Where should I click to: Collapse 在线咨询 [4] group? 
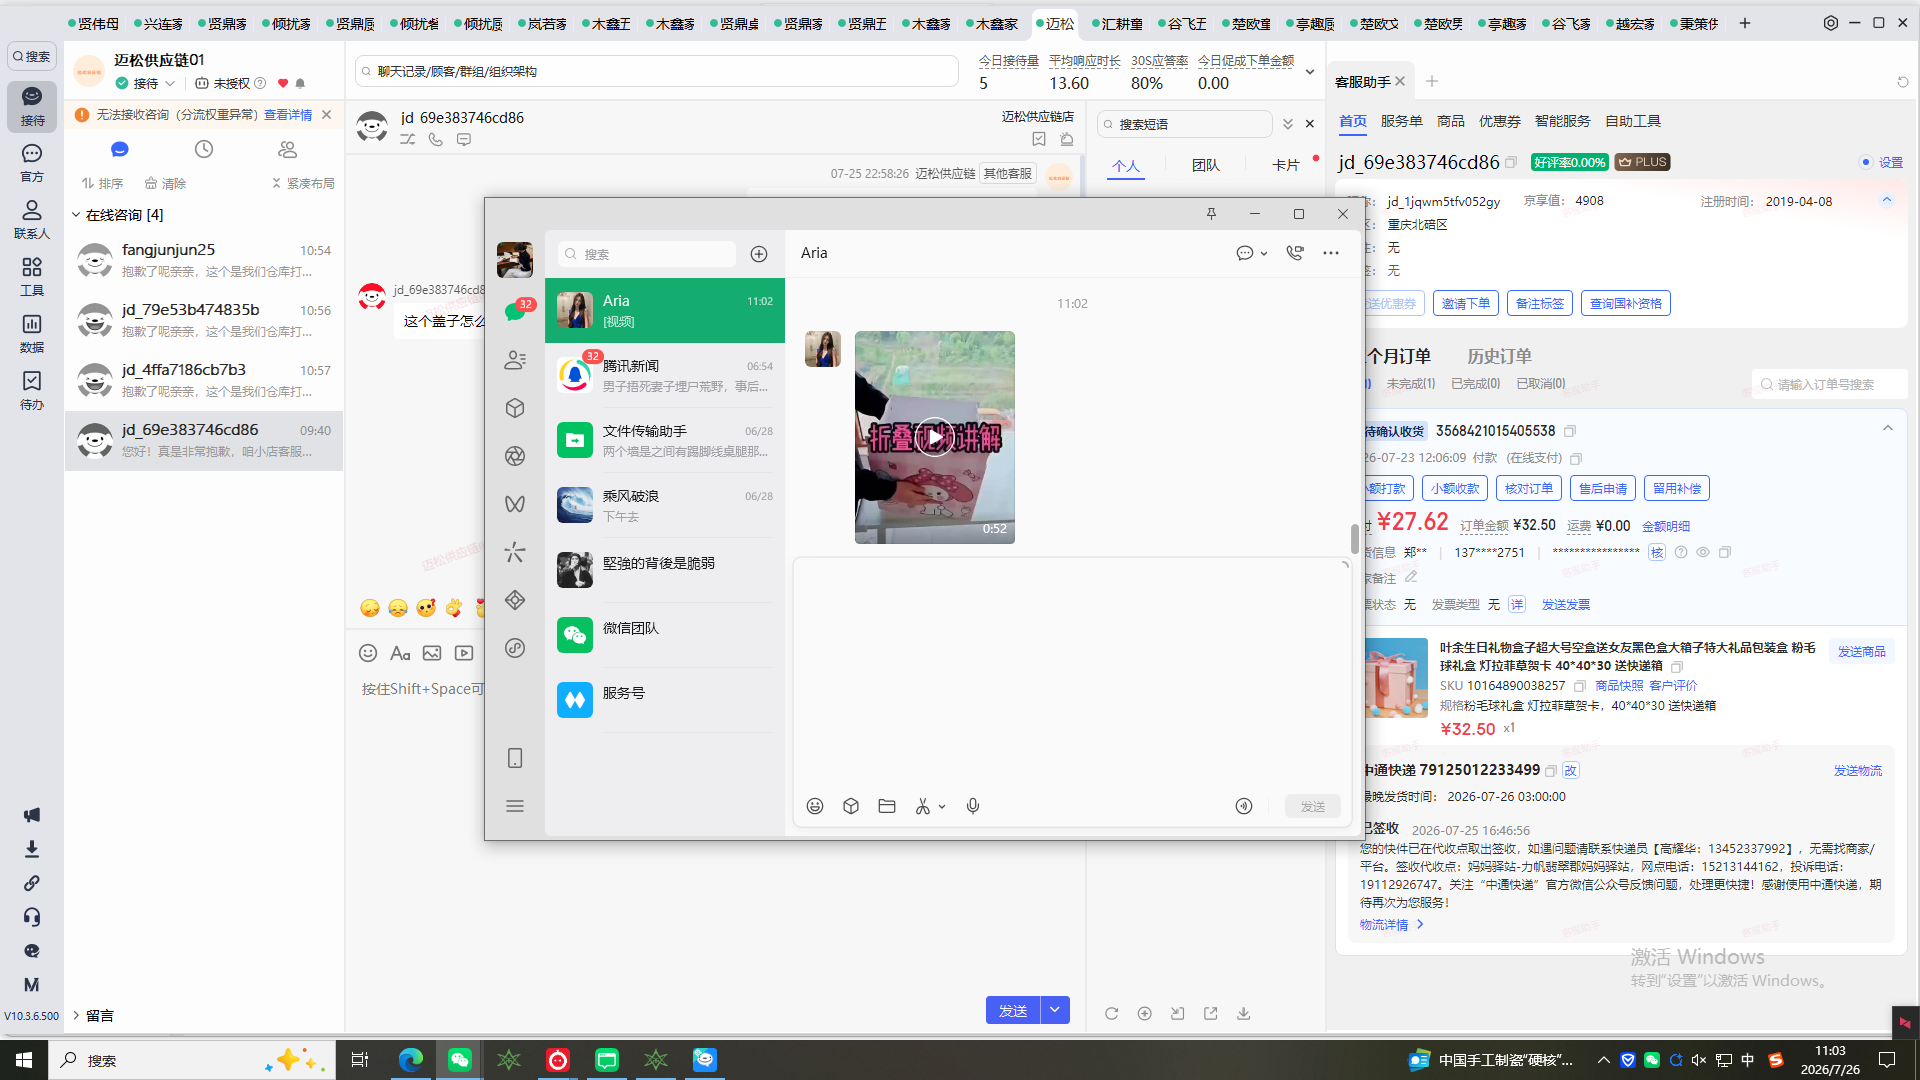[x=76, y=215]
